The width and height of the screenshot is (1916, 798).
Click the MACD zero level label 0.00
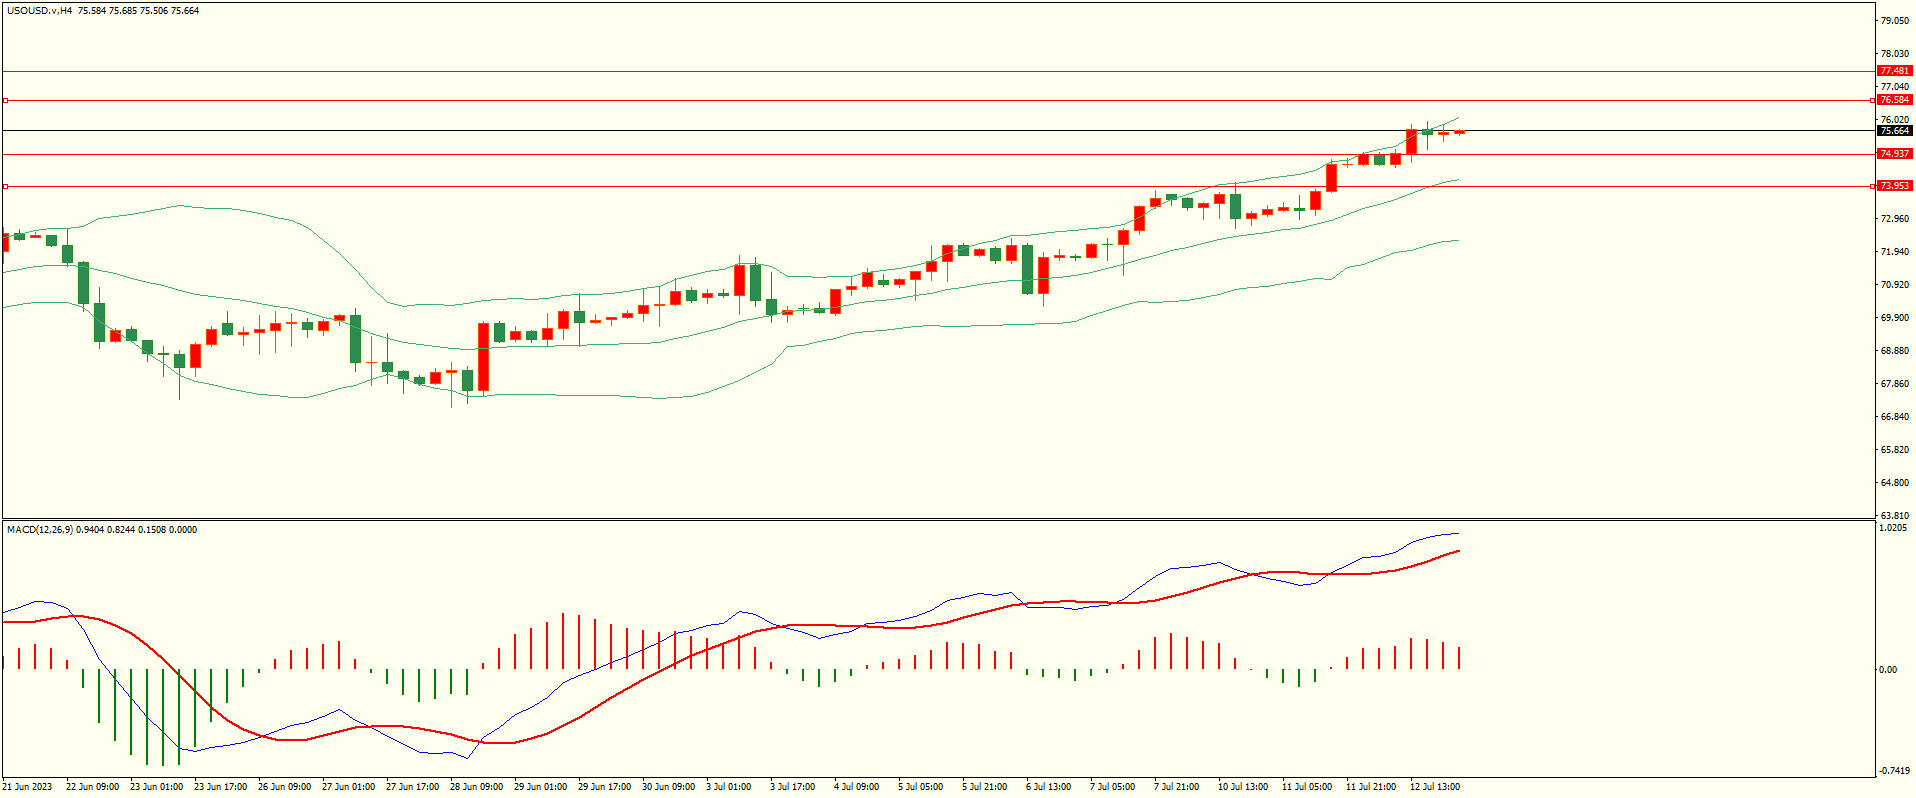tap(1888, 670)
